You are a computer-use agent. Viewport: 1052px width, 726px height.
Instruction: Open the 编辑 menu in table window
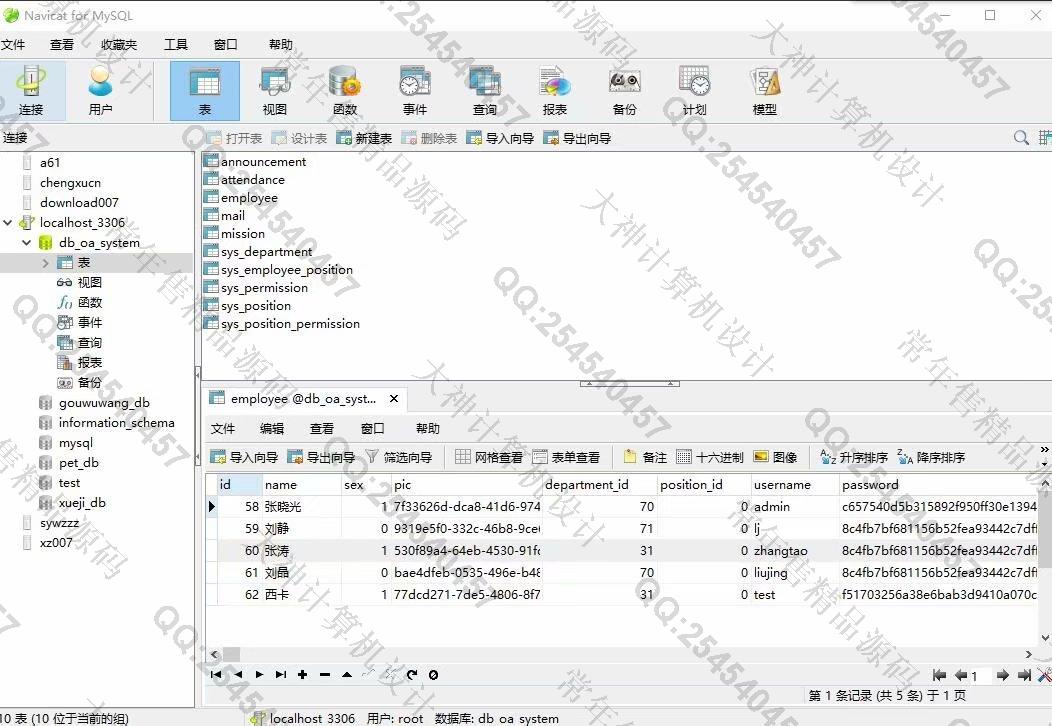click(272, 428)
